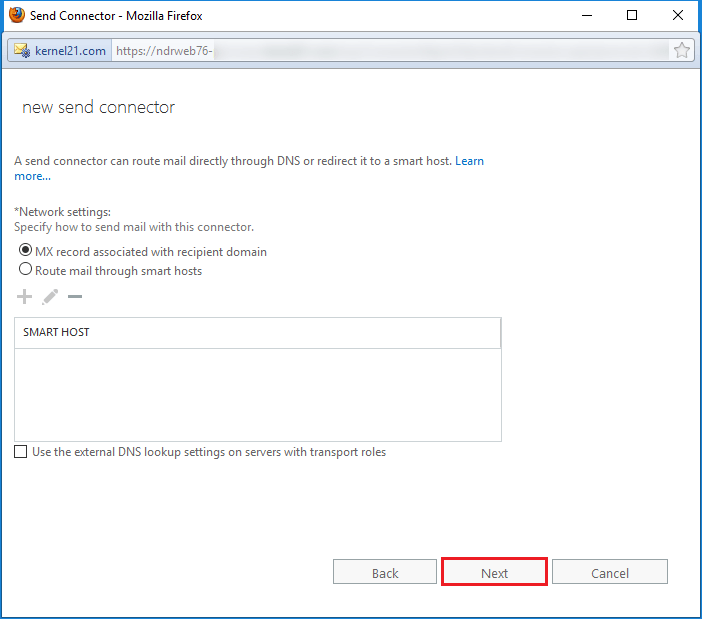
Task: Open the Learn more link
Action: tap(469, 161)
